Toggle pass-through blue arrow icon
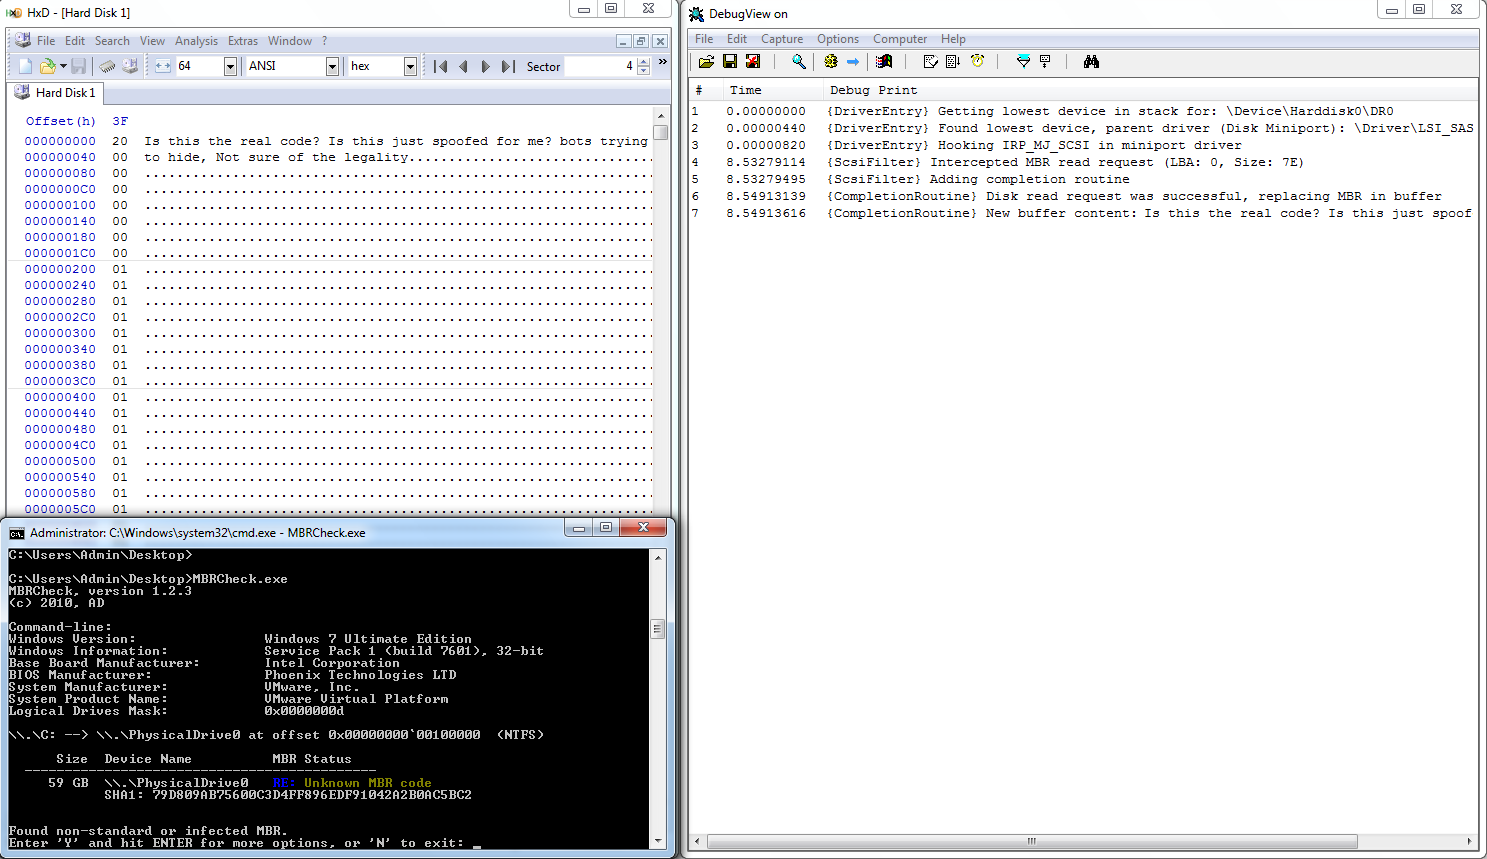The width and height of the screenshot is (1487, 859). tap(853, 62)
